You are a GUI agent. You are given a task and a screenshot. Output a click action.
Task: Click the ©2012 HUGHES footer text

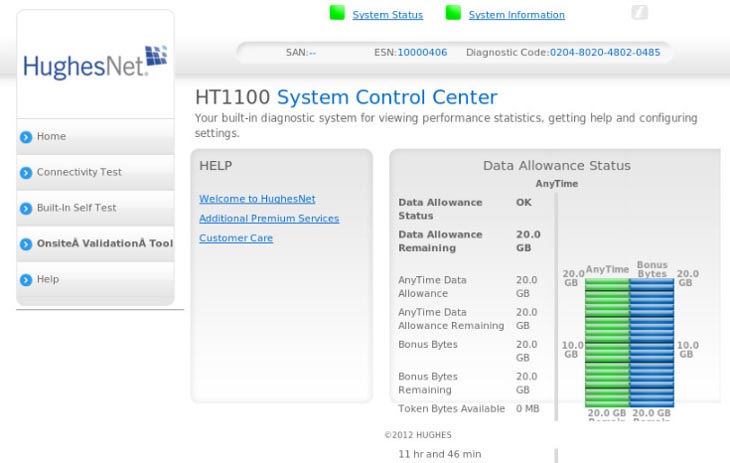tap(418, 435)
